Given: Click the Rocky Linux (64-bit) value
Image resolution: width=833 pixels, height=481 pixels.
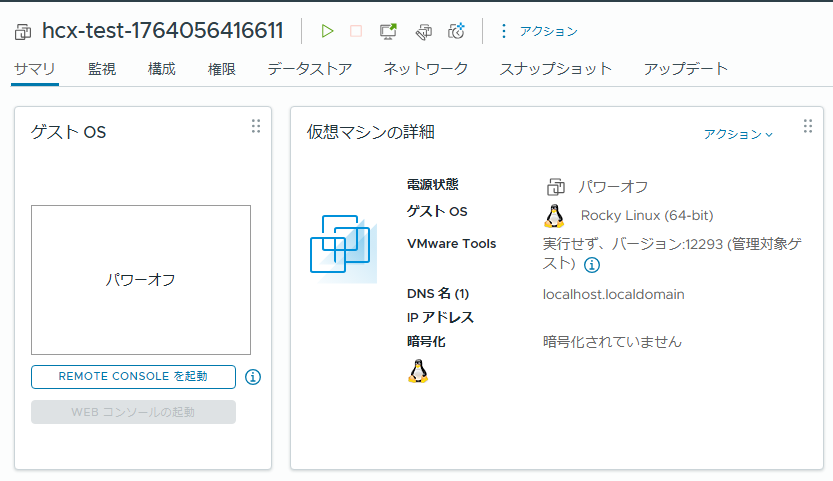Looking at the screenshot, I should click(647, 215).
